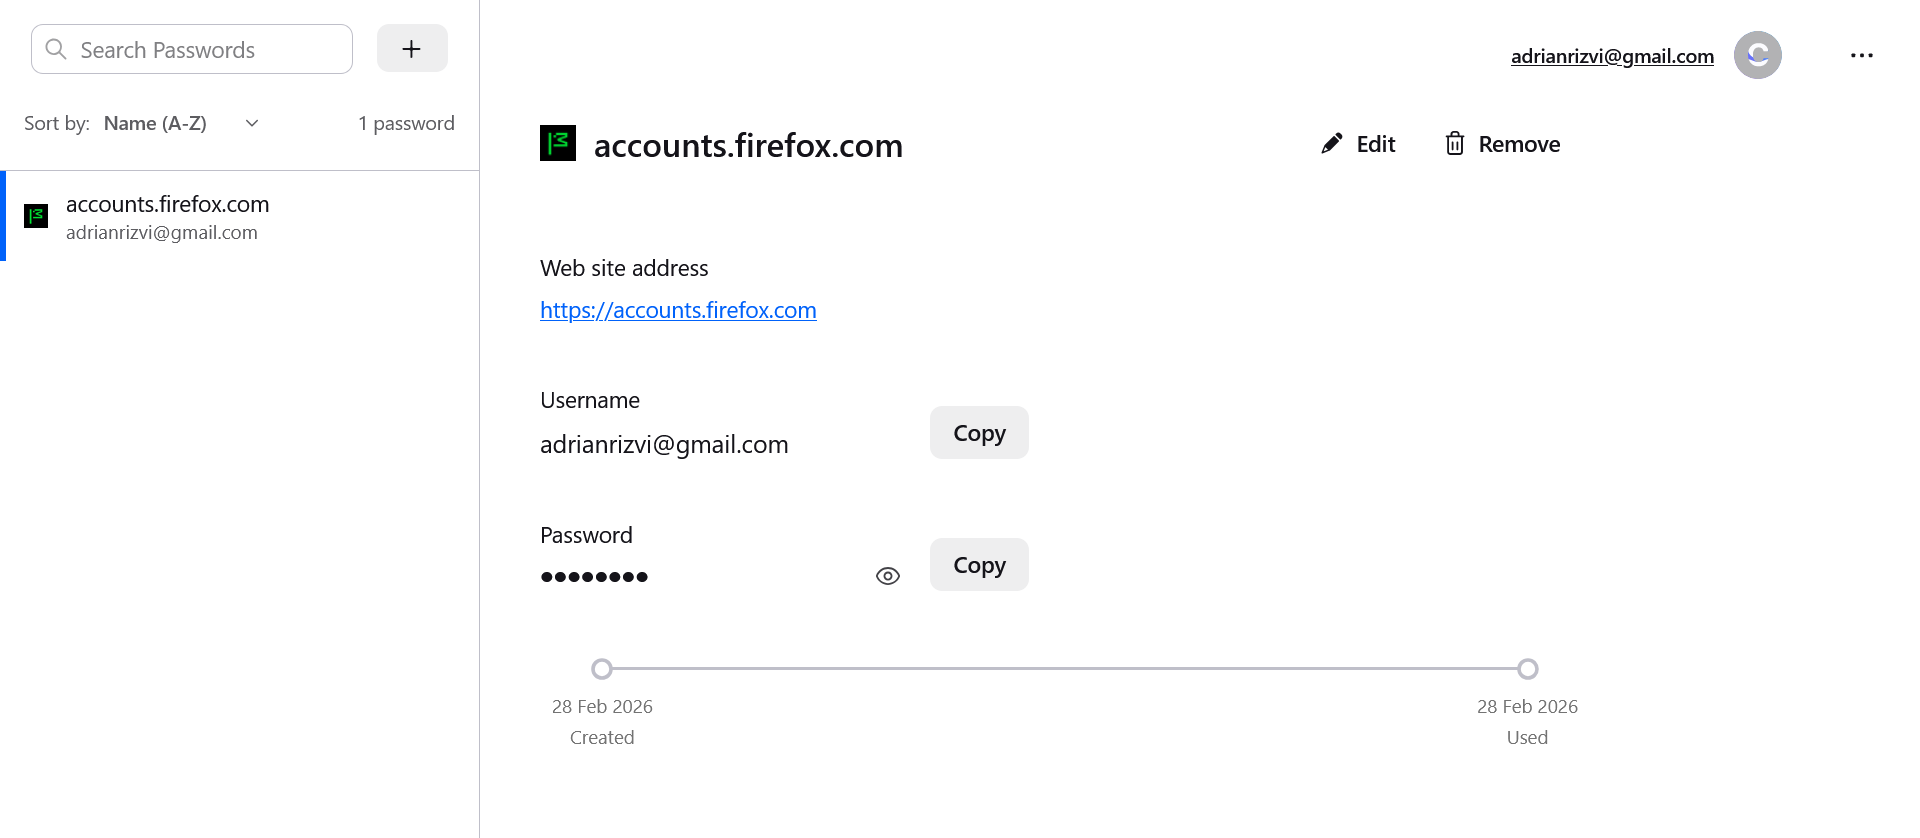1920x838 pixels.
Task: Reveal password using the eye icon
Action: pos(887,576)
